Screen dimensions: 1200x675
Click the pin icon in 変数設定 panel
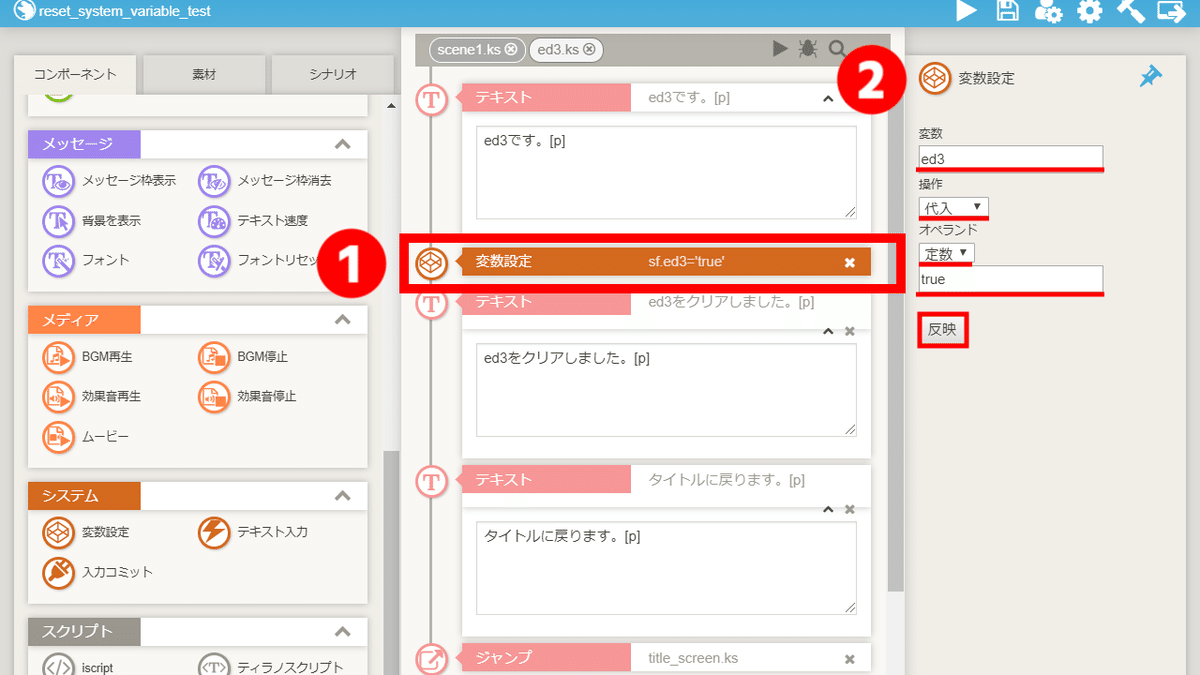(1151, 77)
